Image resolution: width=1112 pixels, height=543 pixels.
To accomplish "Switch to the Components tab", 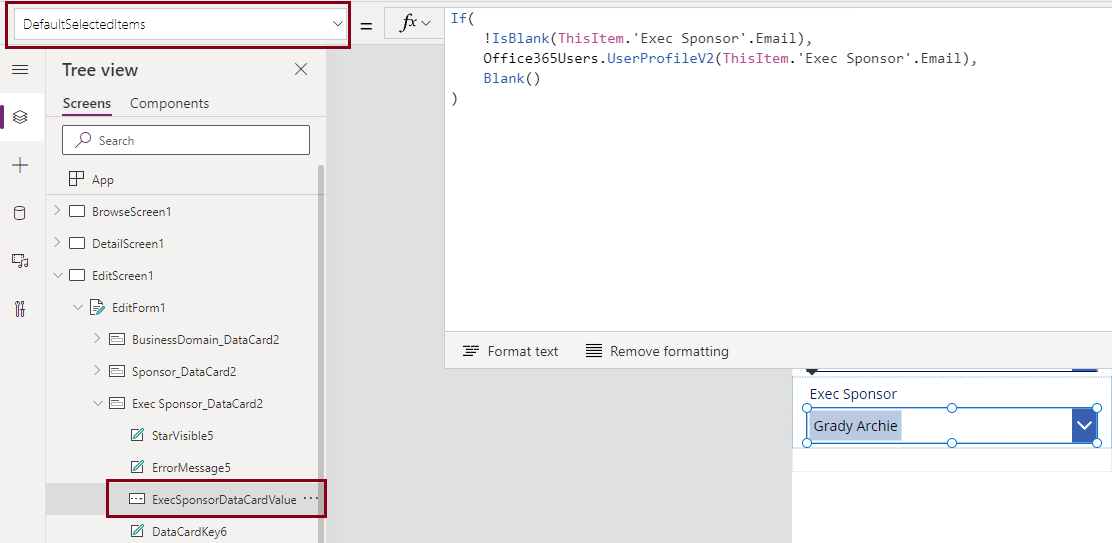I will coord(169,103).
